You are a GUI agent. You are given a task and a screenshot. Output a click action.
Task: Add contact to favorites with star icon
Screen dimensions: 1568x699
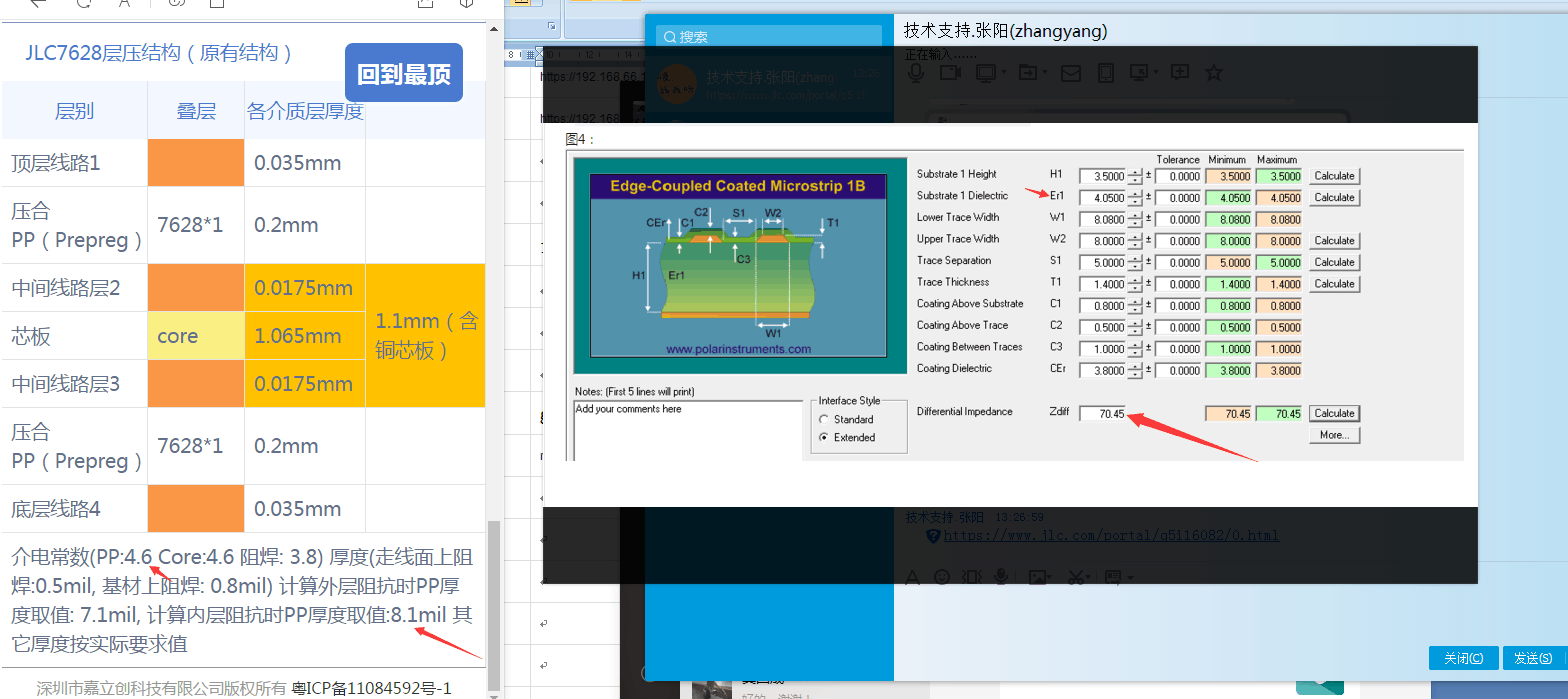(1214, 73)
